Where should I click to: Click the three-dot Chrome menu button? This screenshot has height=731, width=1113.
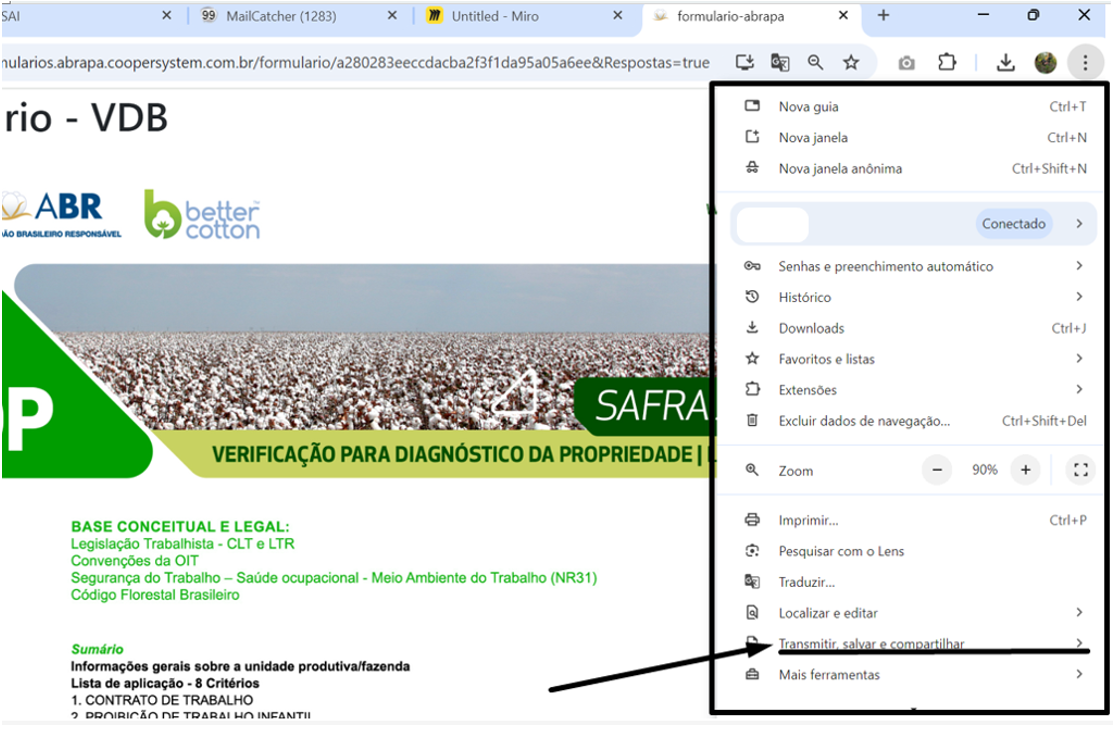1084,63
